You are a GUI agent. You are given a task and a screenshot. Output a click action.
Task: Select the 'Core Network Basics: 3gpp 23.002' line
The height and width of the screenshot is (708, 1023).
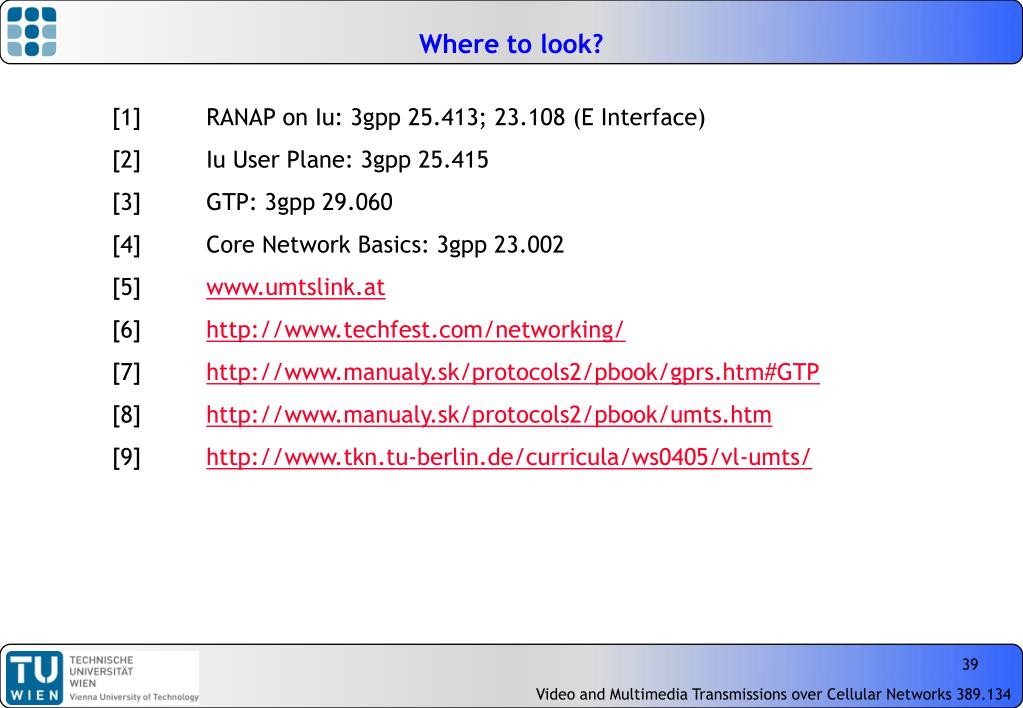(385, 245)
